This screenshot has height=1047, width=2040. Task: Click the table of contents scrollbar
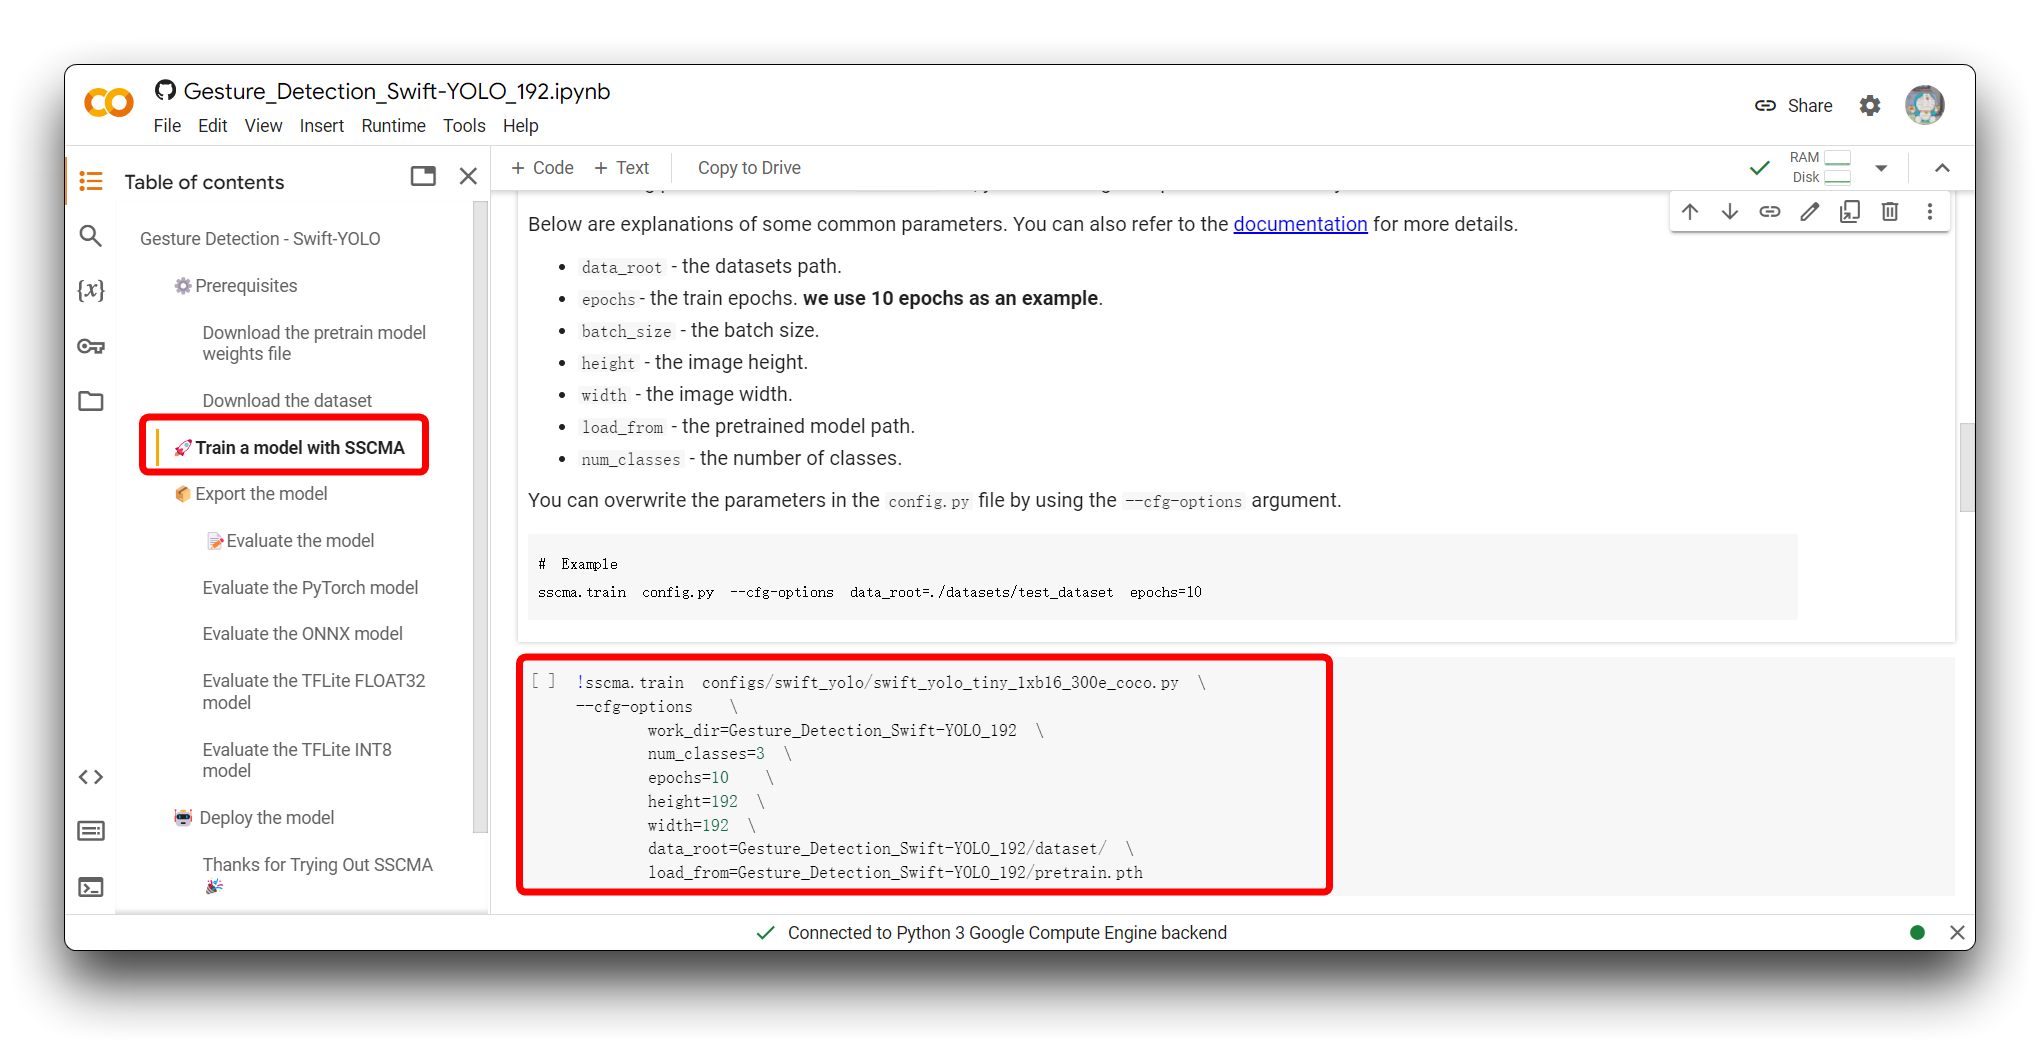(480, 516)
